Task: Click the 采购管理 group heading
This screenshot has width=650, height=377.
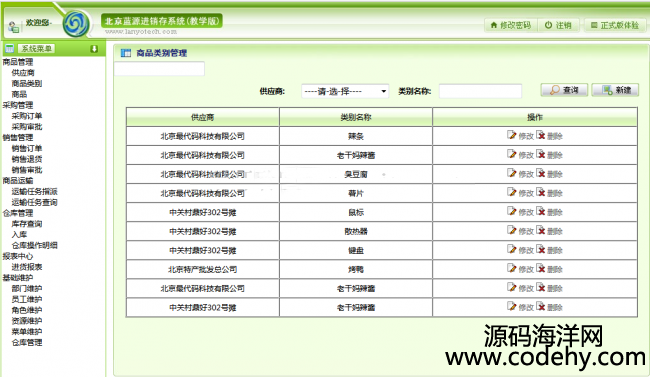Action: click(18, 105)
